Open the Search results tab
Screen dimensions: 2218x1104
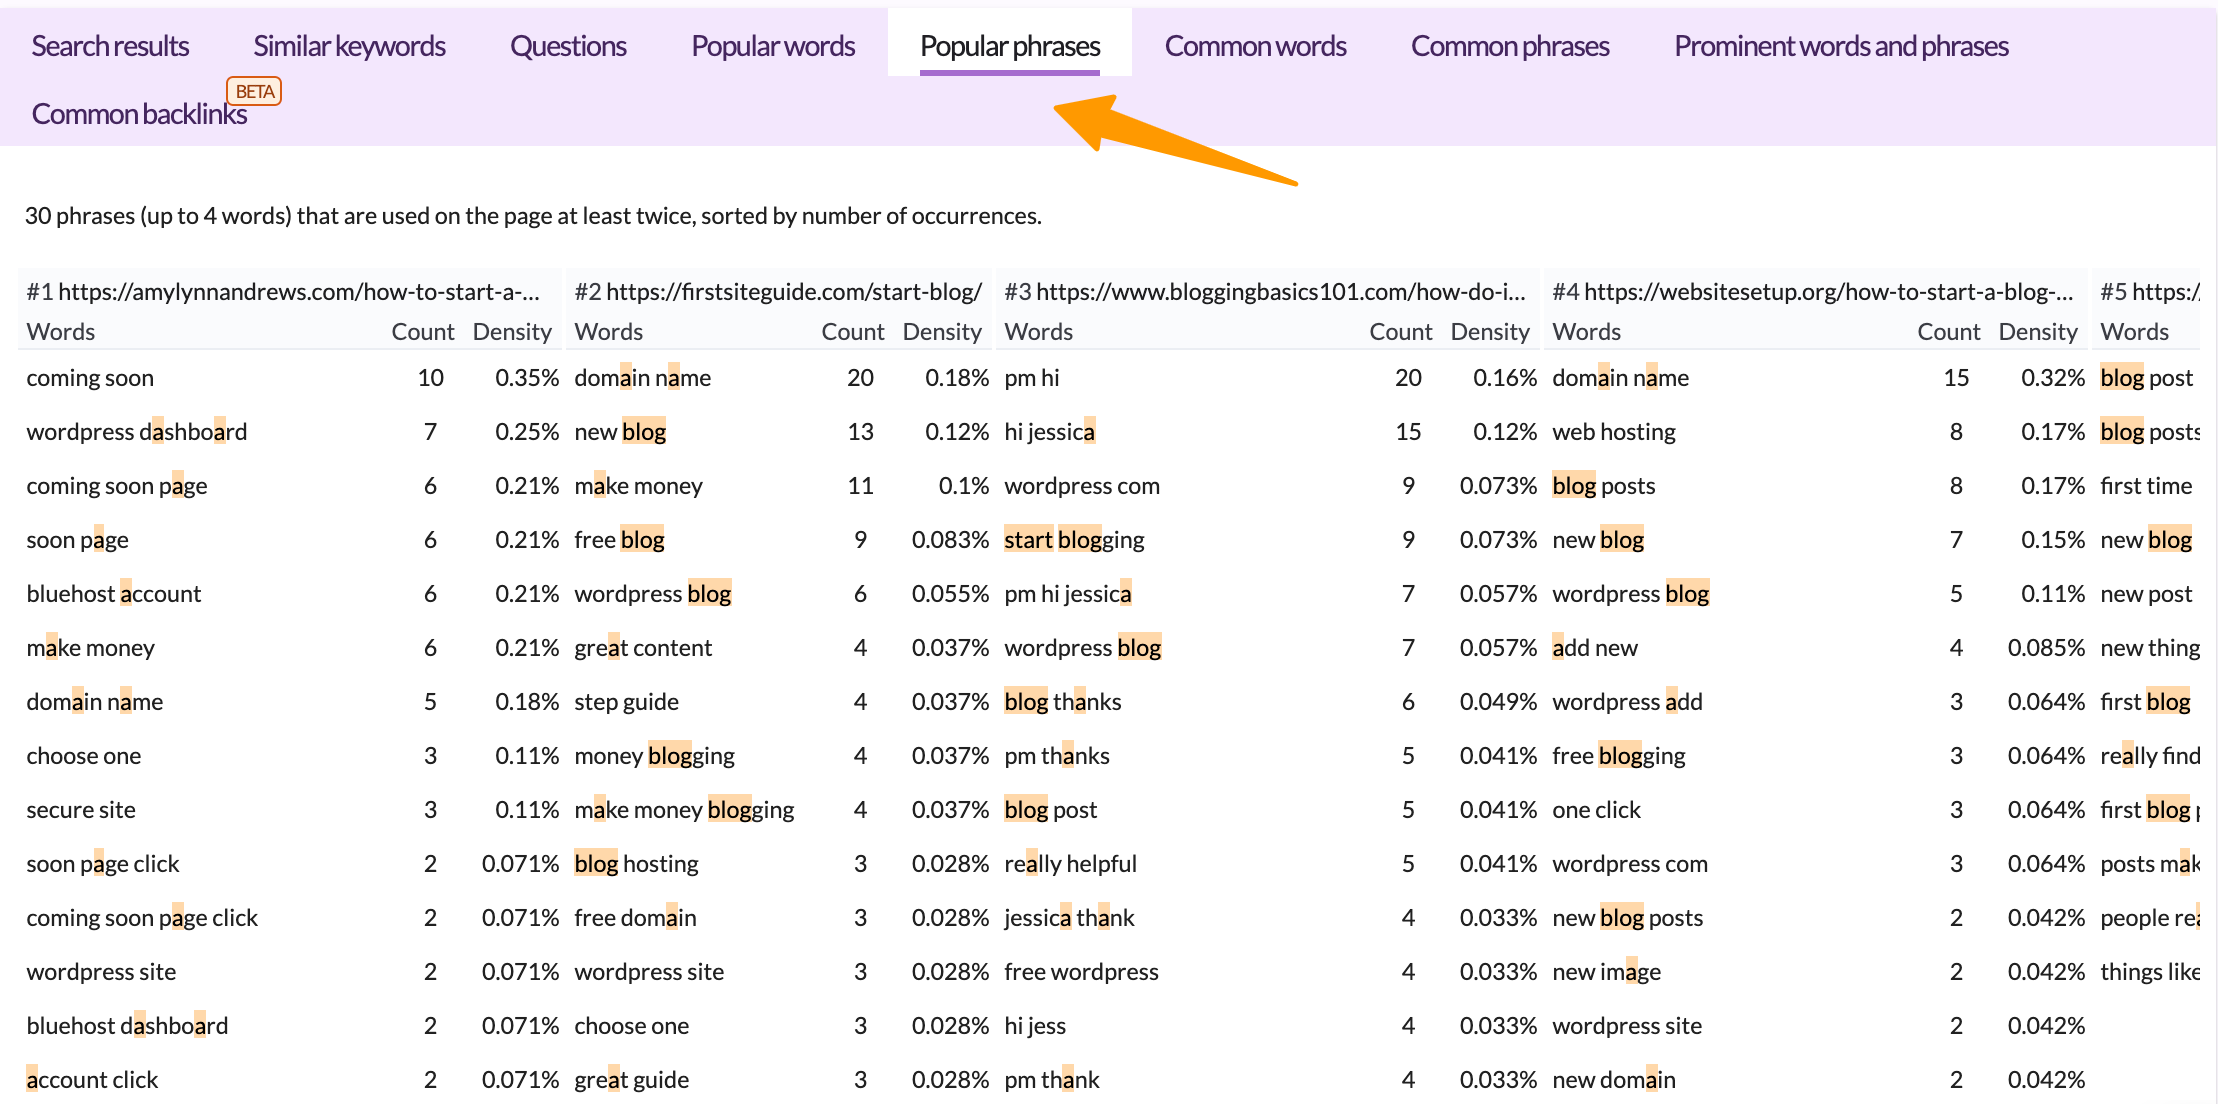click(110, 46)
